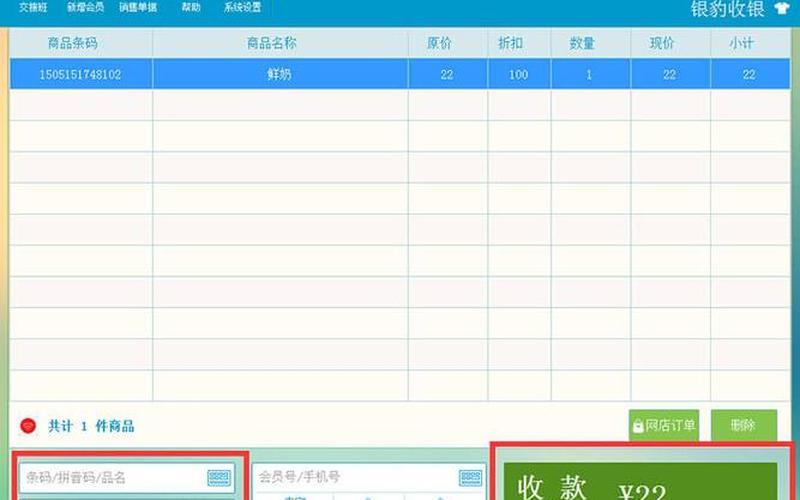Click the shirt icon beside 银豹收银
The height and width of the screenshot is (500, 800).
point(782,9)
